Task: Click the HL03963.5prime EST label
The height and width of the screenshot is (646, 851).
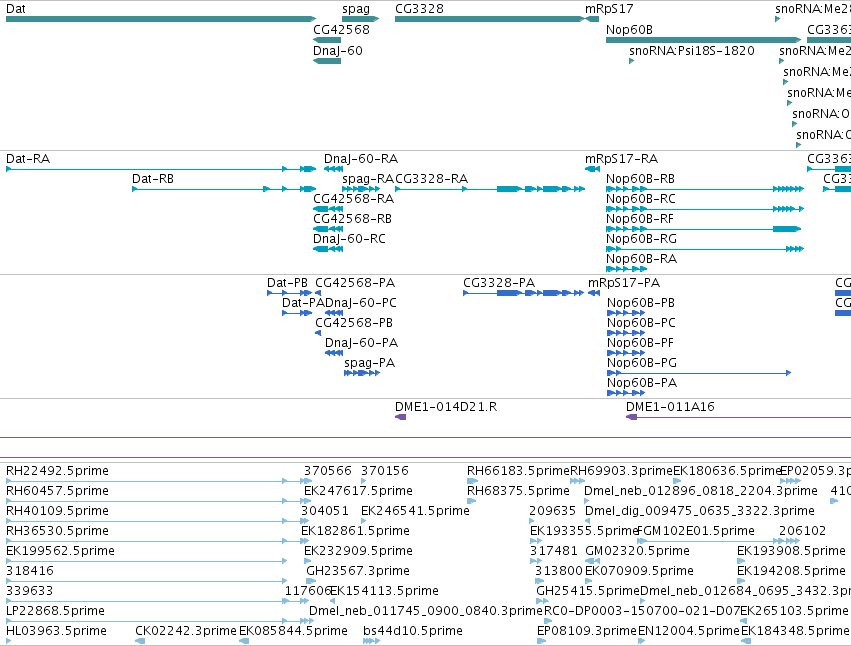Action: click(56, 631)
